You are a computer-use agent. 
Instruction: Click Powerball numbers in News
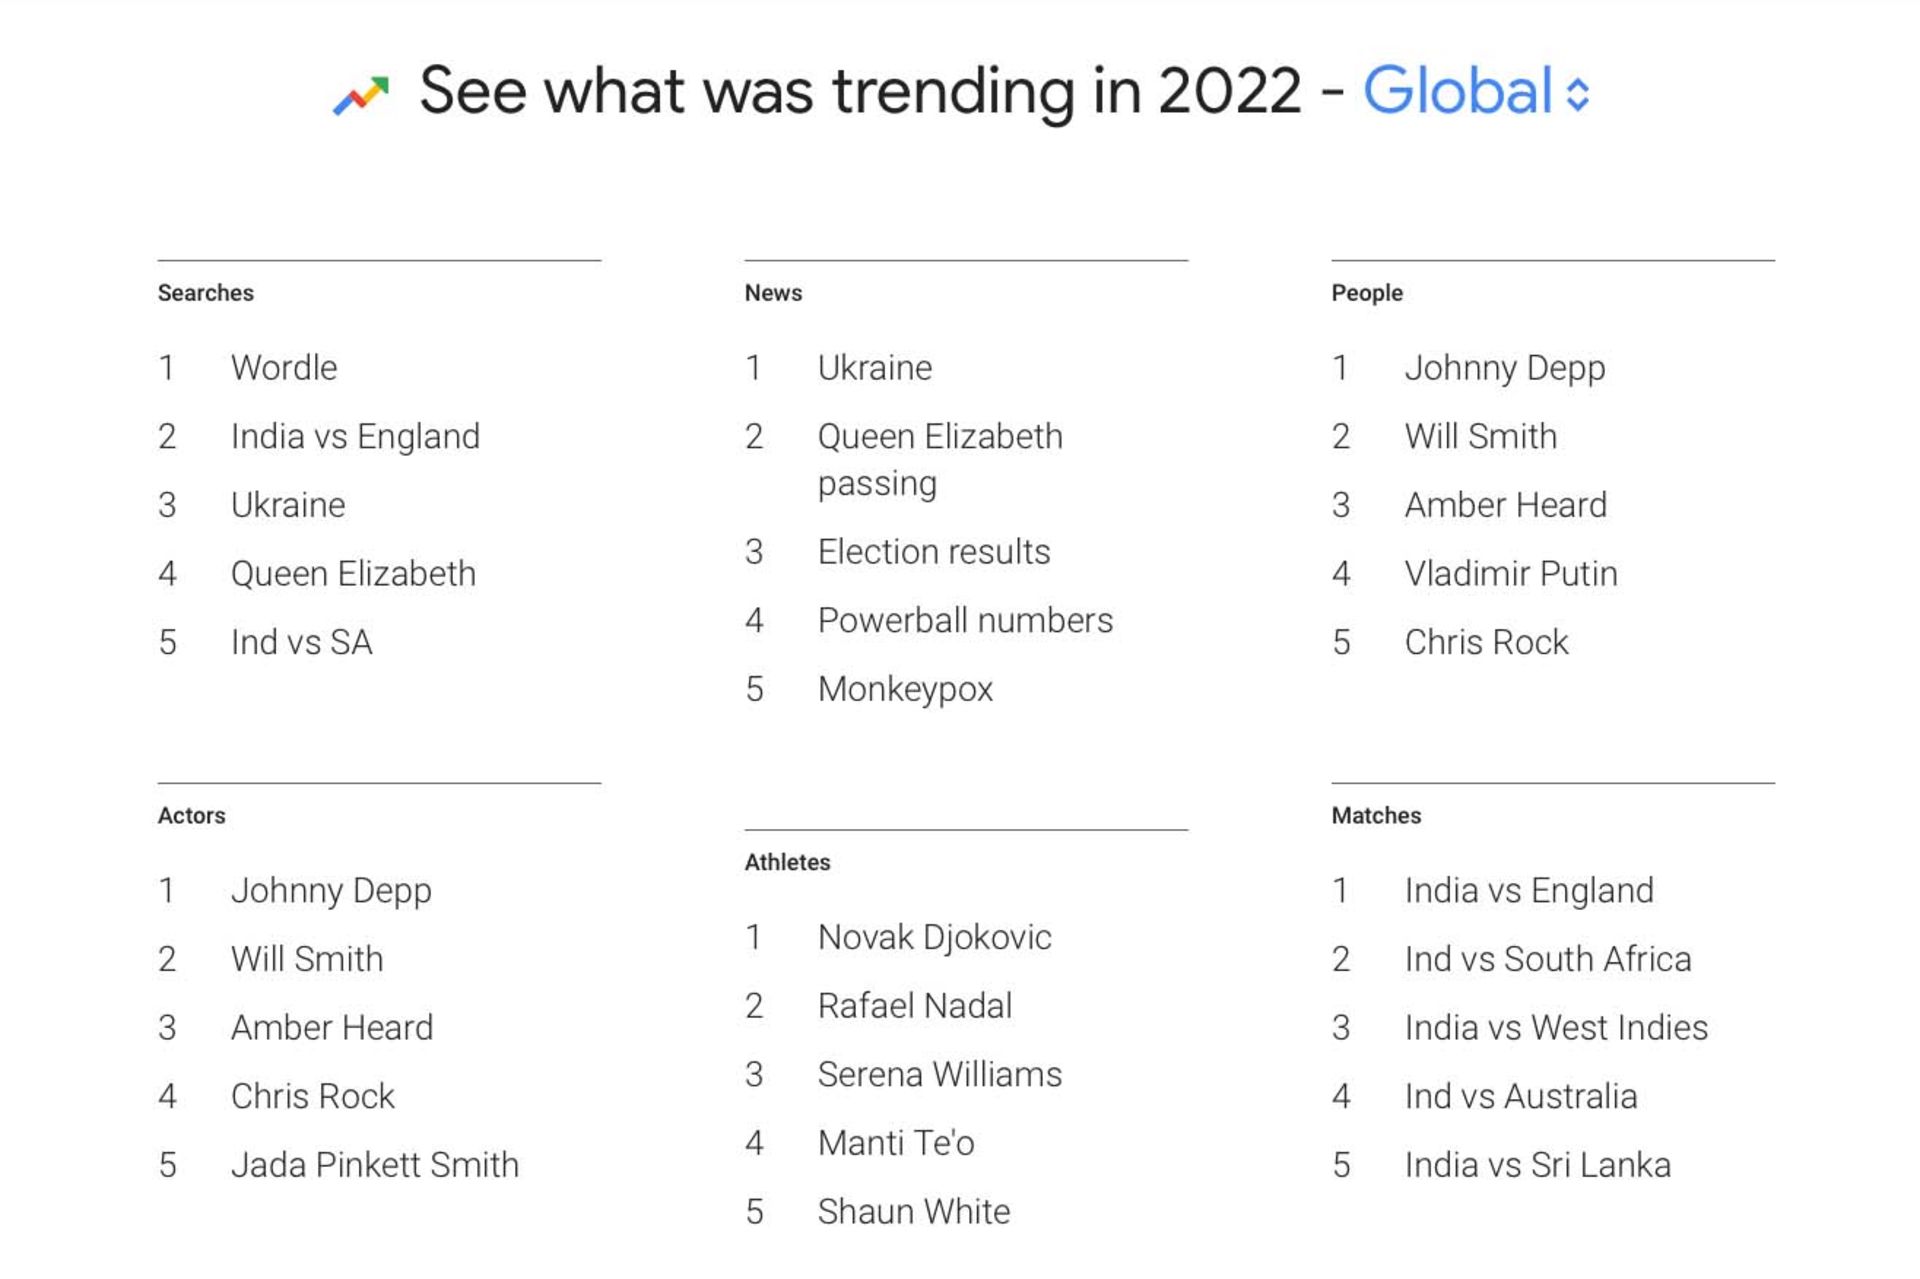[x=964, y=621]
